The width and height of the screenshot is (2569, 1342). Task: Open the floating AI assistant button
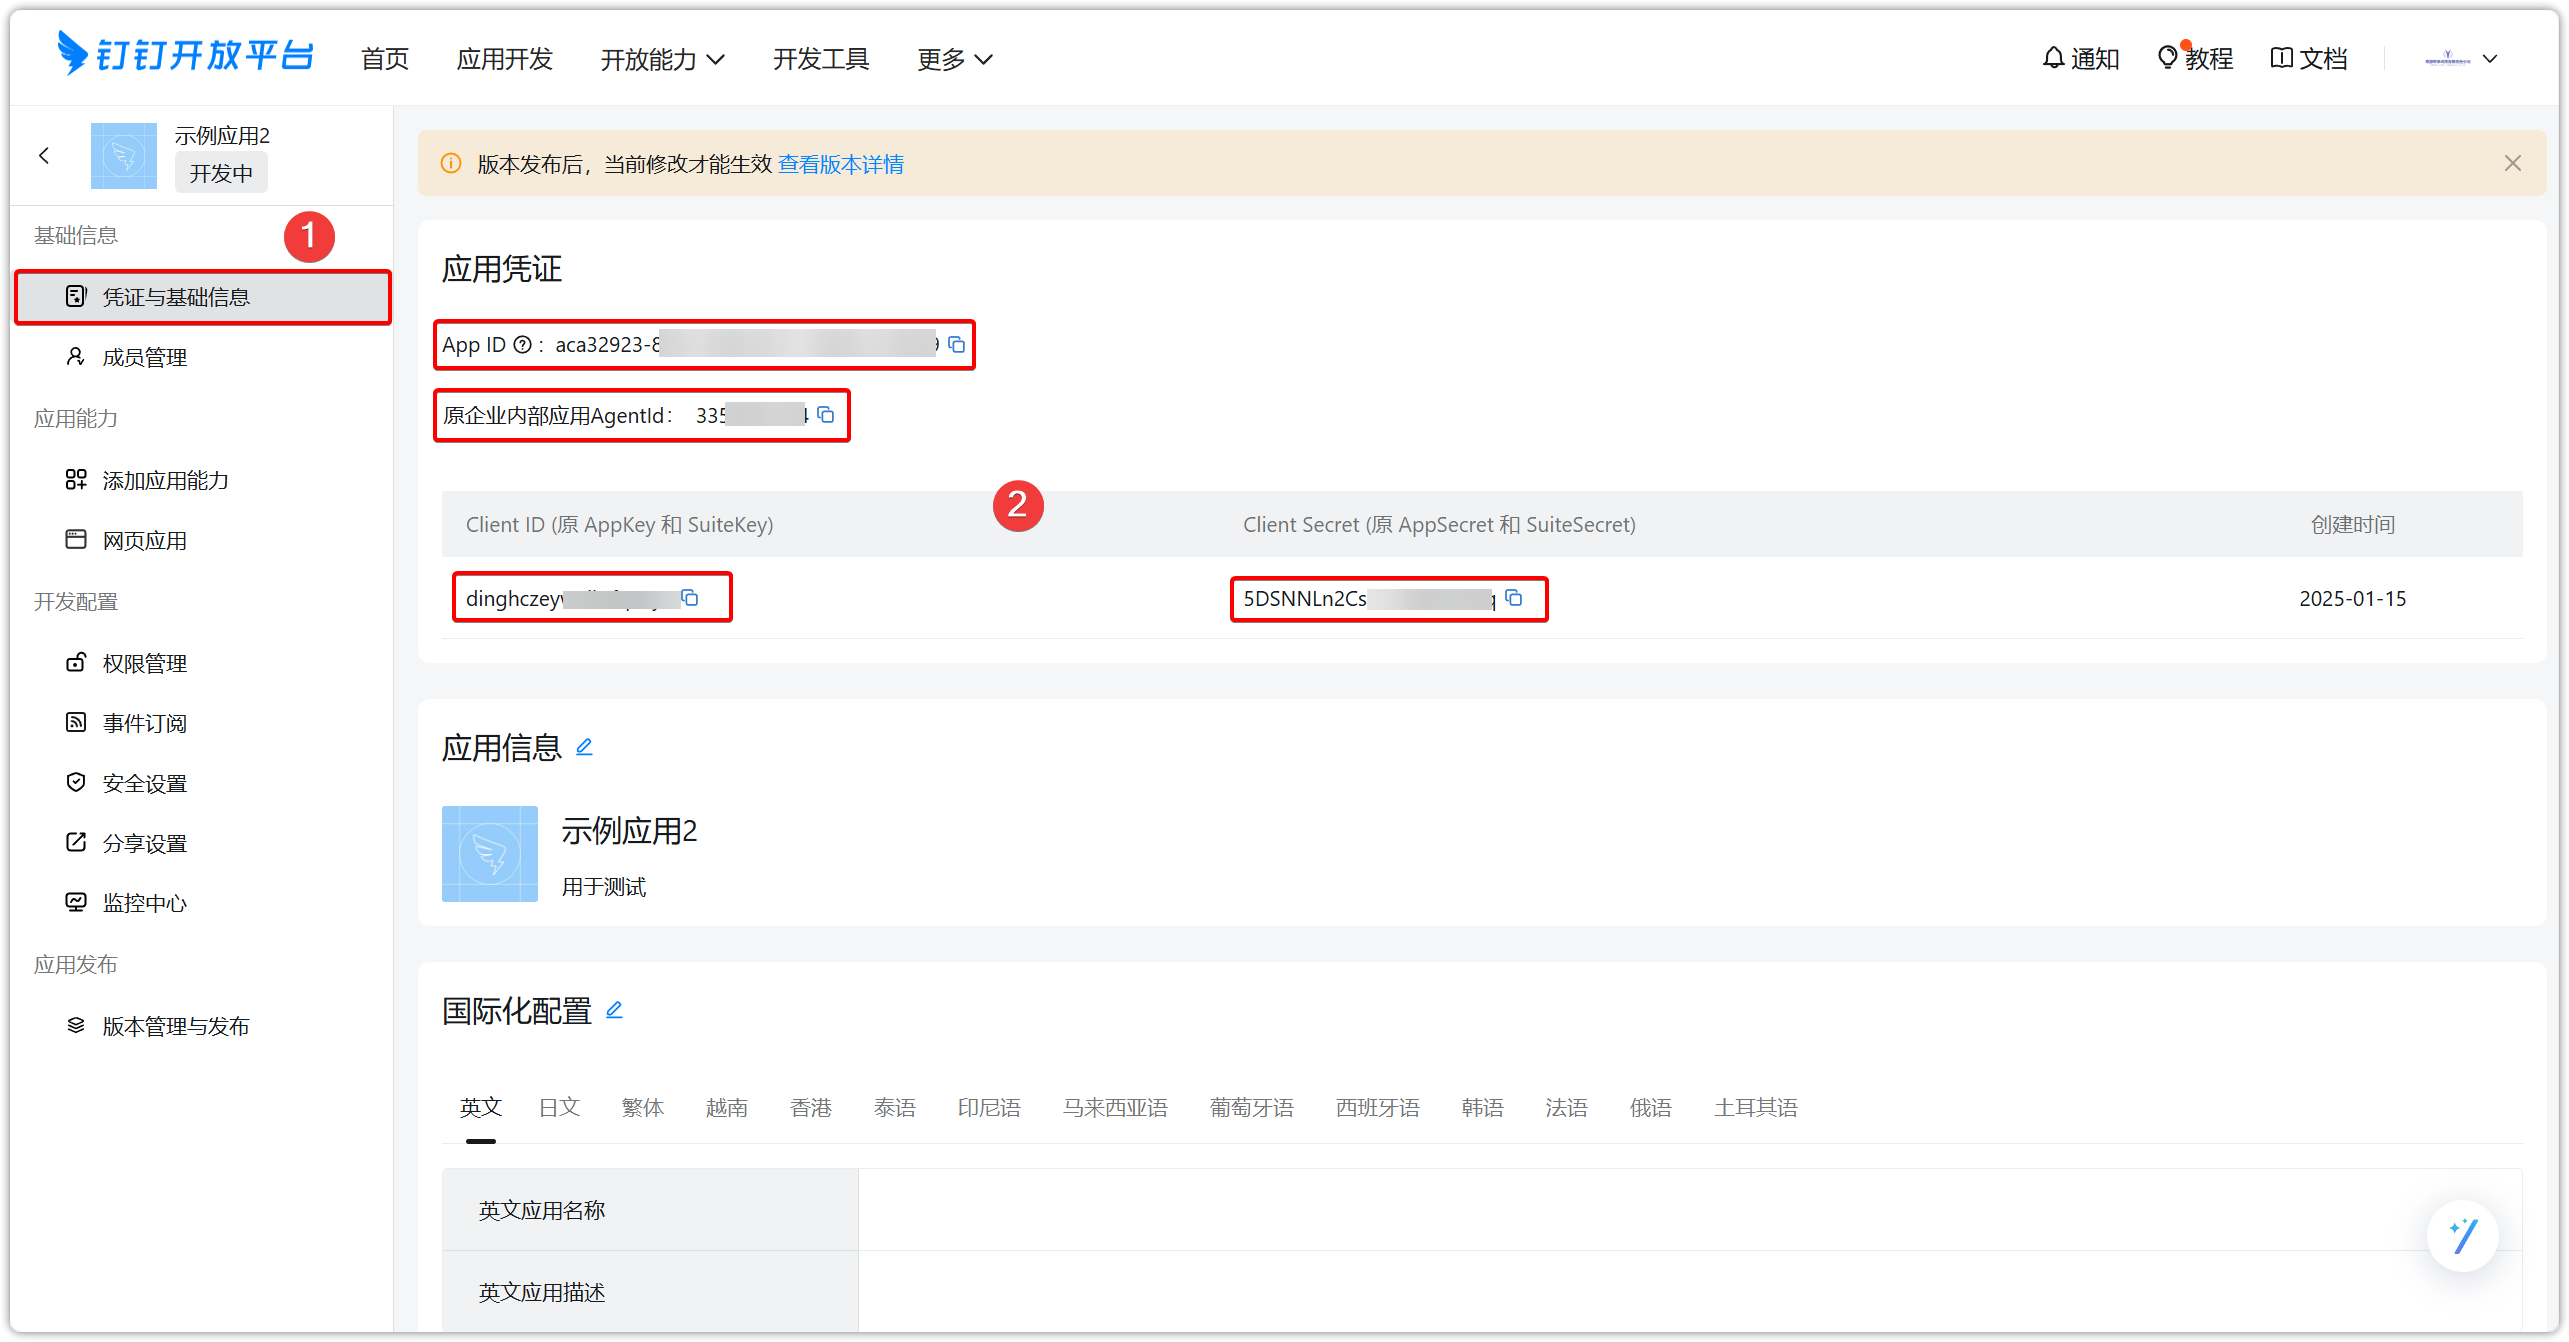click(x=2463, y=1236)
